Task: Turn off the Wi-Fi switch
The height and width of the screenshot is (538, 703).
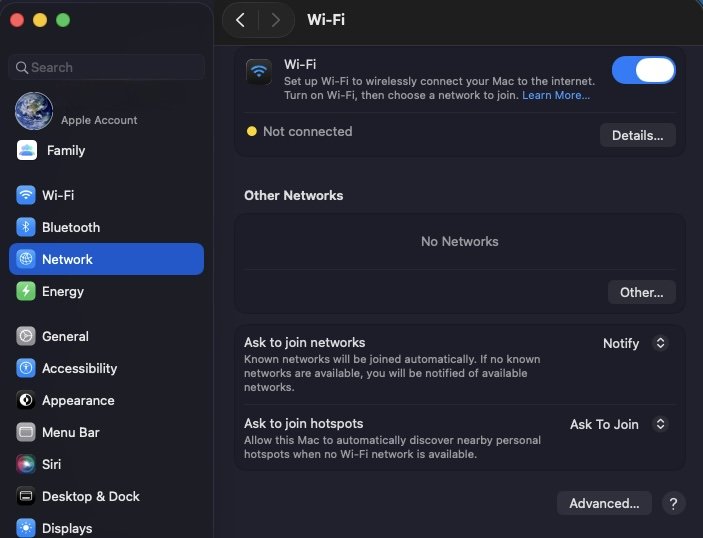Action: click(644, 70)
